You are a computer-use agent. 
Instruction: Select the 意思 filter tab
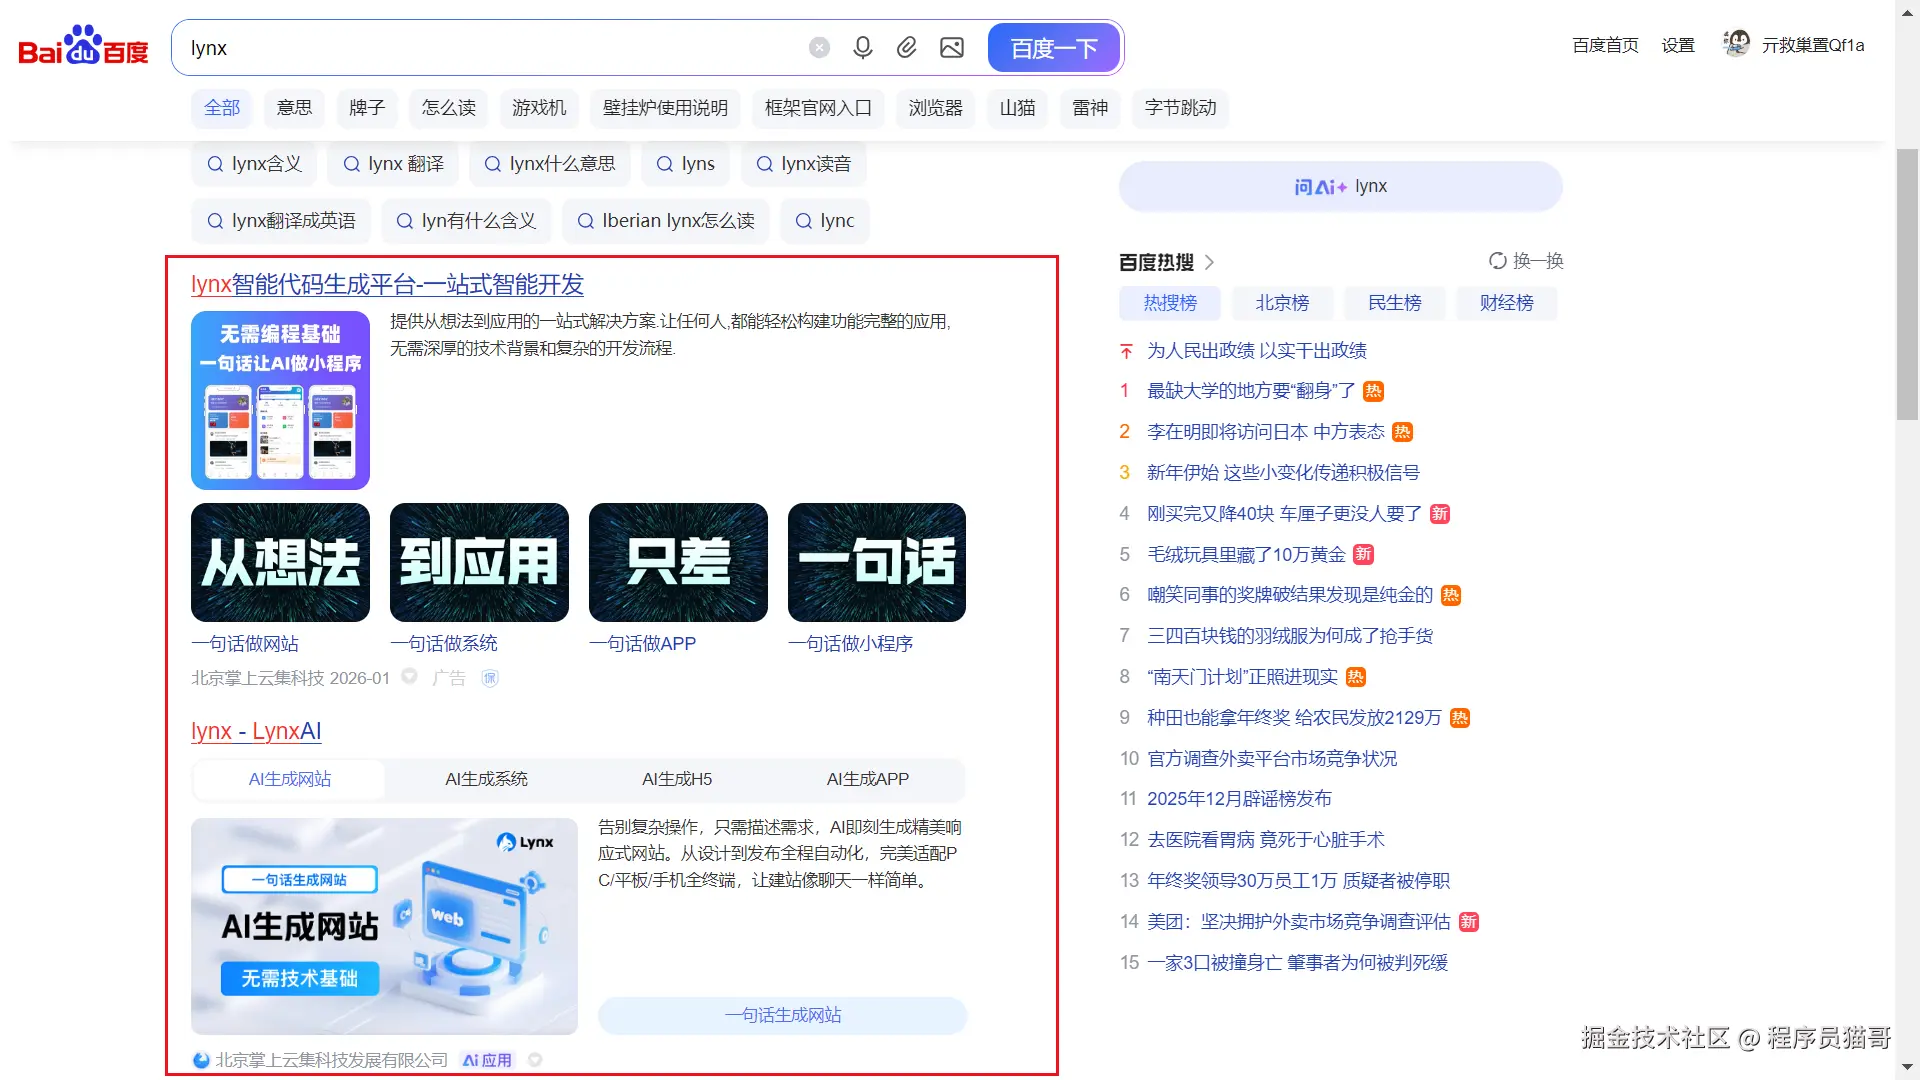coord(294,108)
